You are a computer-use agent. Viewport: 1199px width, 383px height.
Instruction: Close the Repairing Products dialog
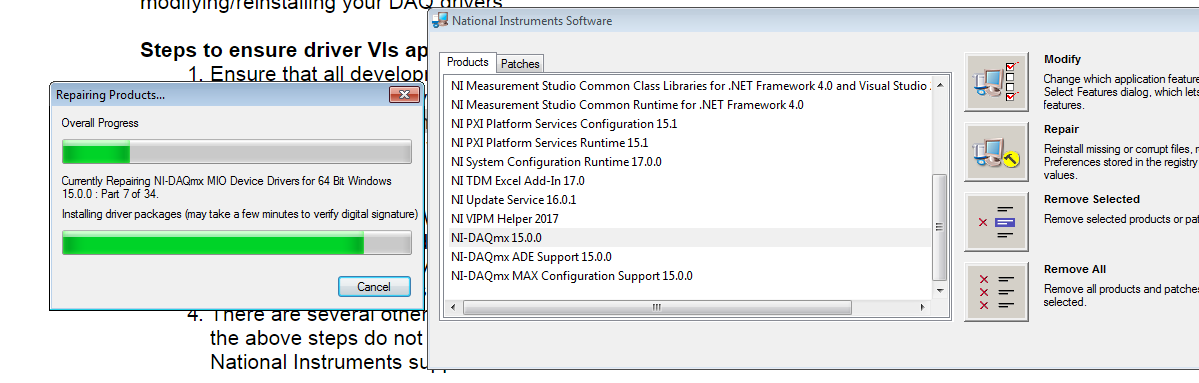pyautogui.click(x=404, y=95)
